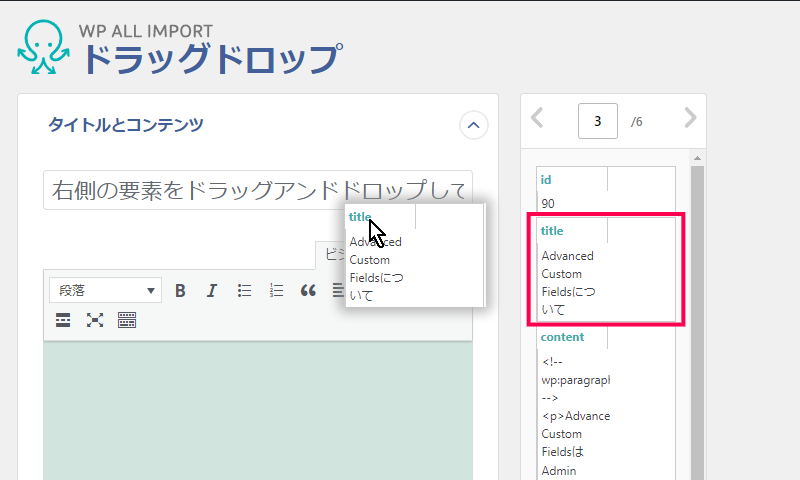800x480 pixels.
Task: Click the タイトルとコンテンツ section heading
Action: tap(126, 125)
